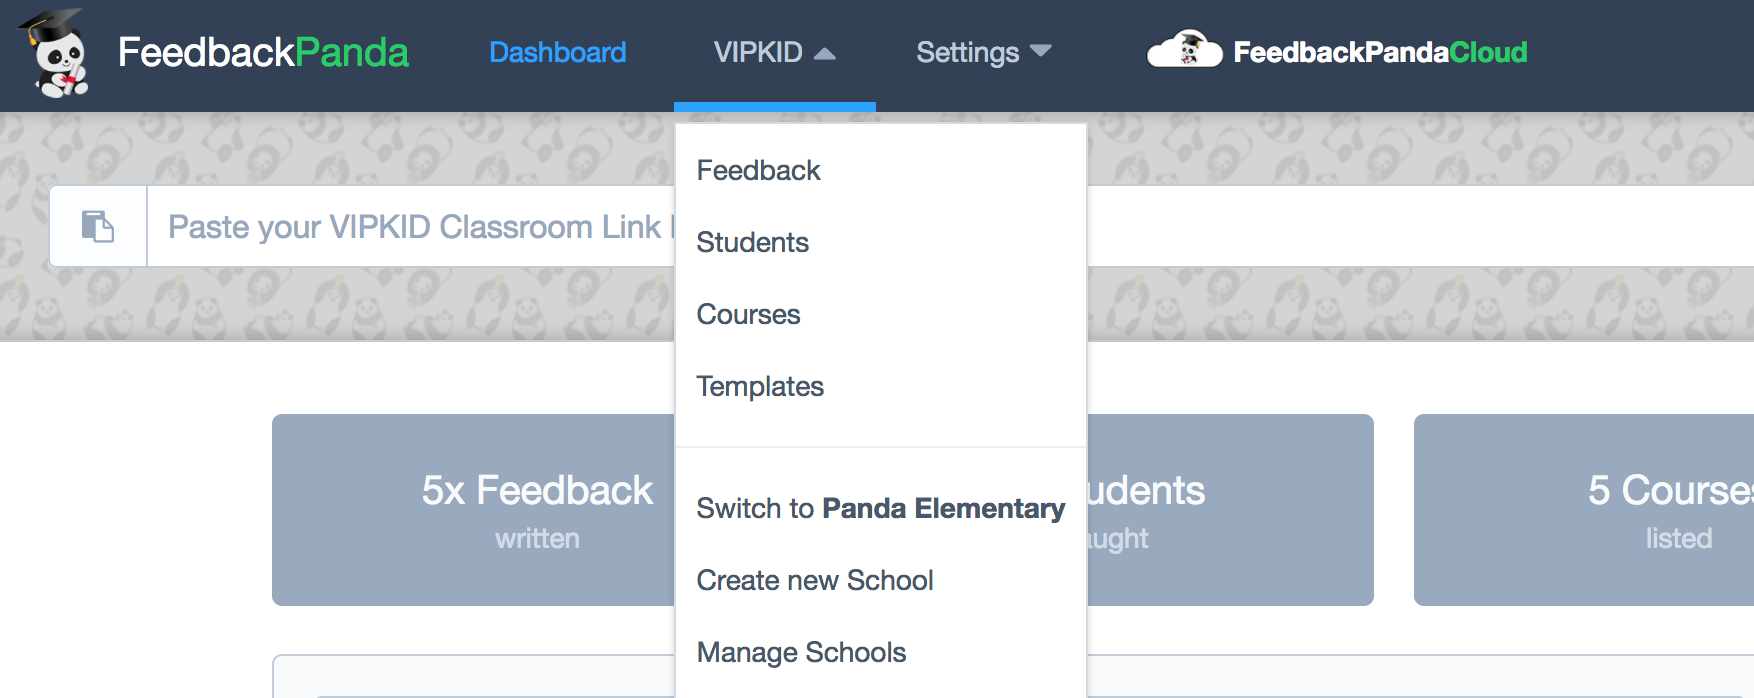Screen dimensions: 1754x698
Task: Click the paste clipboard icon button
Action: pos(98,226)
